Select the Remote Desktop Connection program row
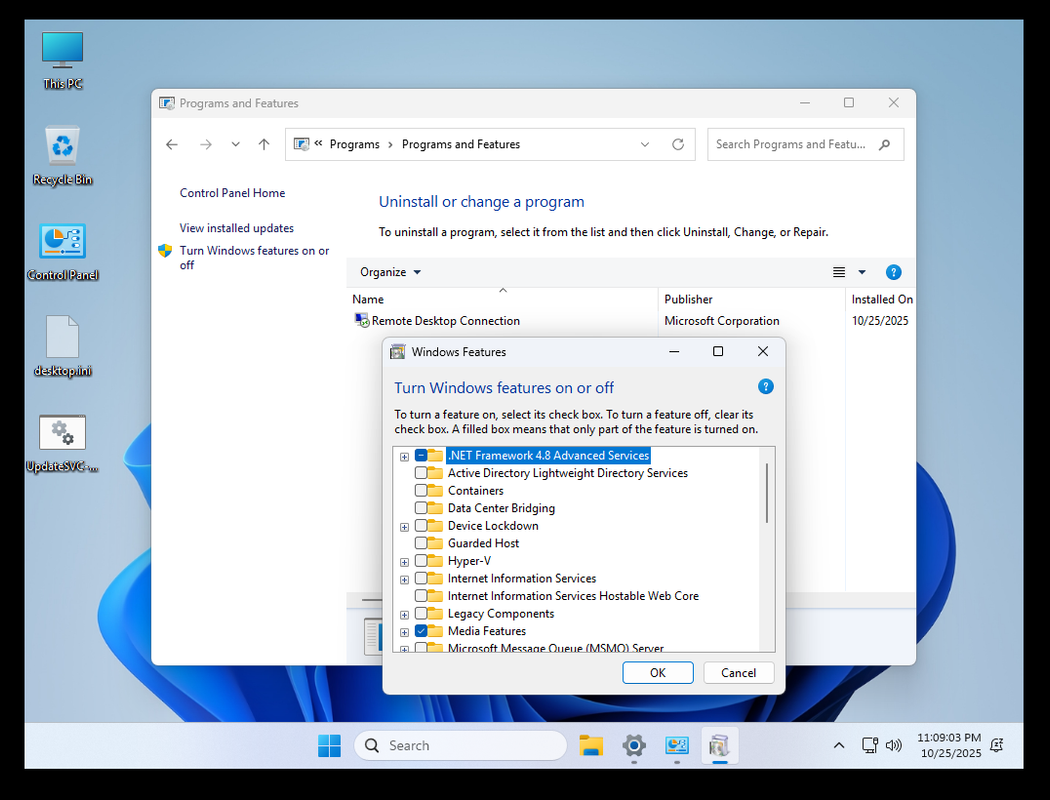1050x800 pixels. [x=631, y=320]
